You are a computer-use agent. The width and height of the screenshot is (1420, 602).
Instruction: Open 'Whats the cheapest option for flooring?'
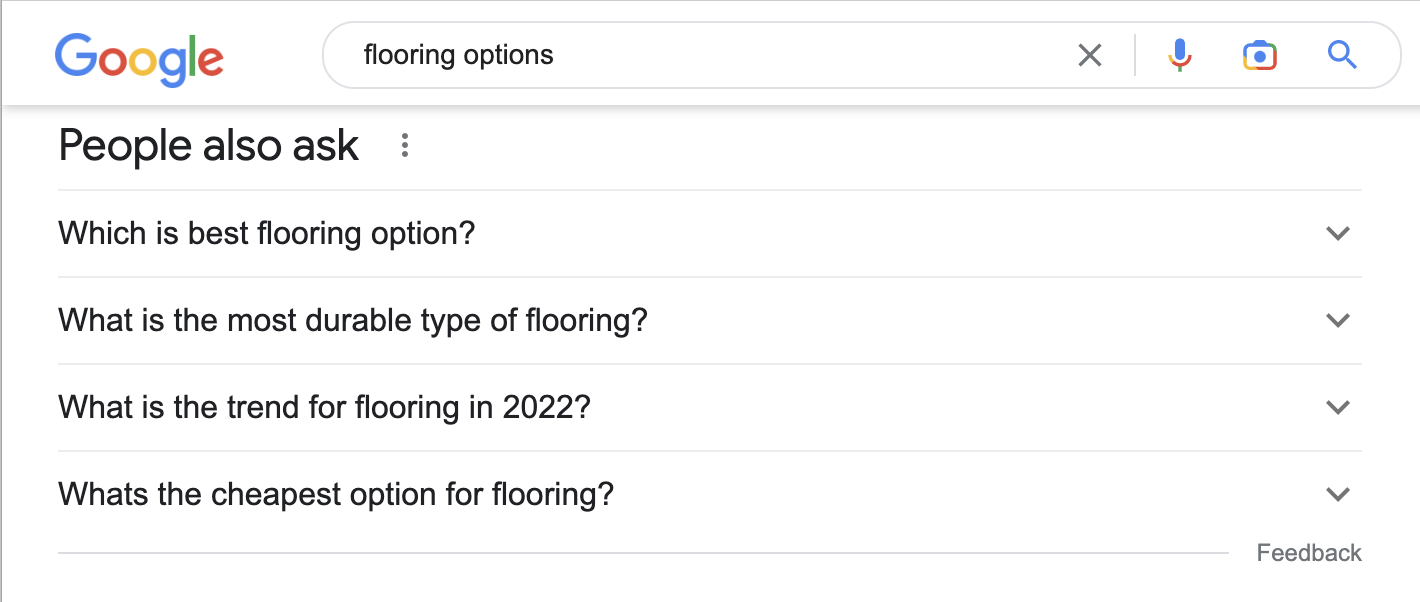pos(710,495)
